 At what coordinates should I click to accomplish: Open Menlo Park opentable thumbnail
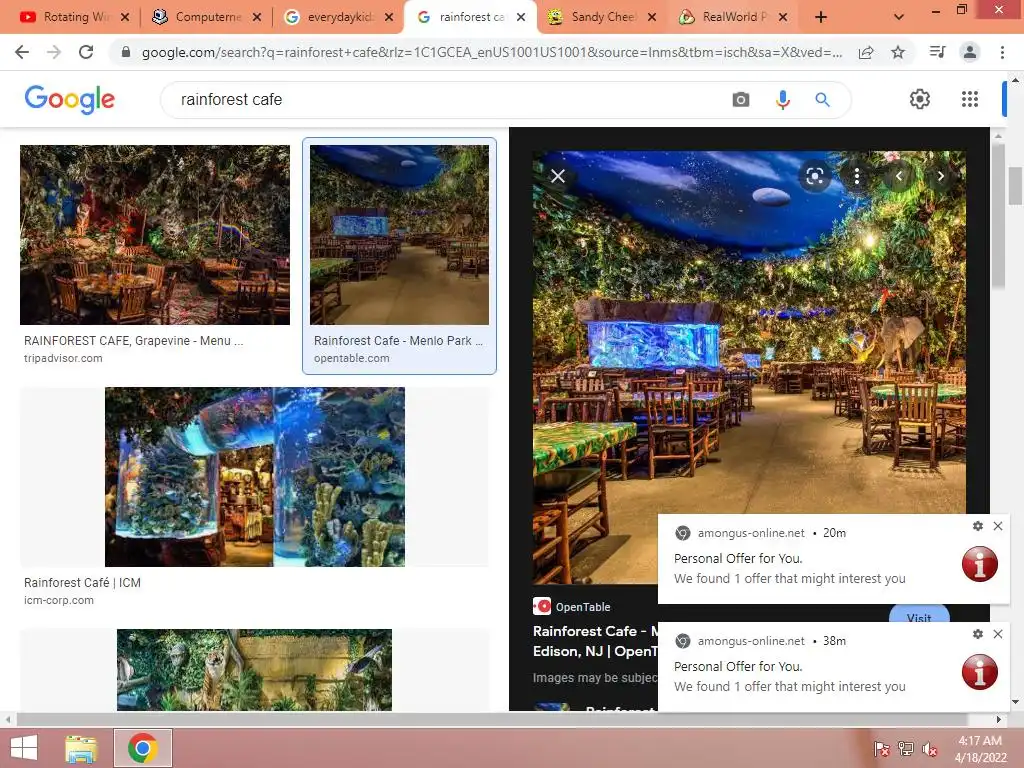pos(399,234)
